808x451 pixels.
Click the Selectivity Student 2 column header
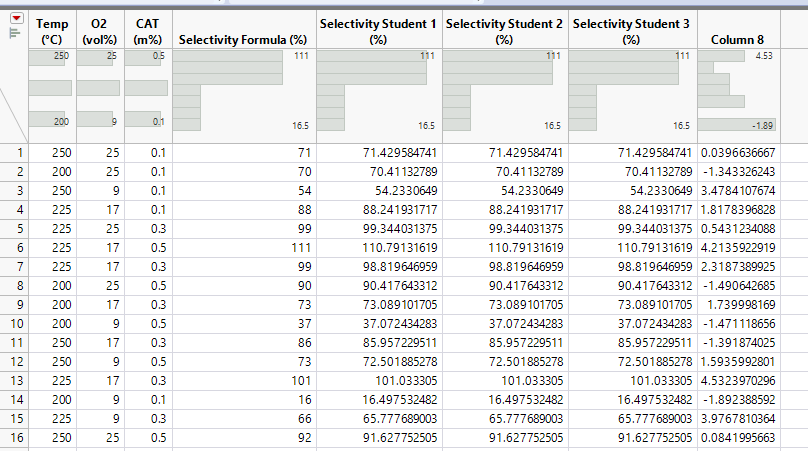[504, 30]
